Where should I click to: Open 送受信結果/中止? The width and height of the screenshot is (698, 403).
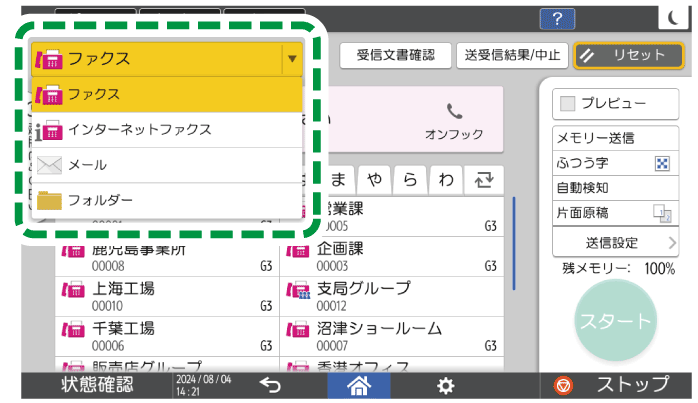512,55
